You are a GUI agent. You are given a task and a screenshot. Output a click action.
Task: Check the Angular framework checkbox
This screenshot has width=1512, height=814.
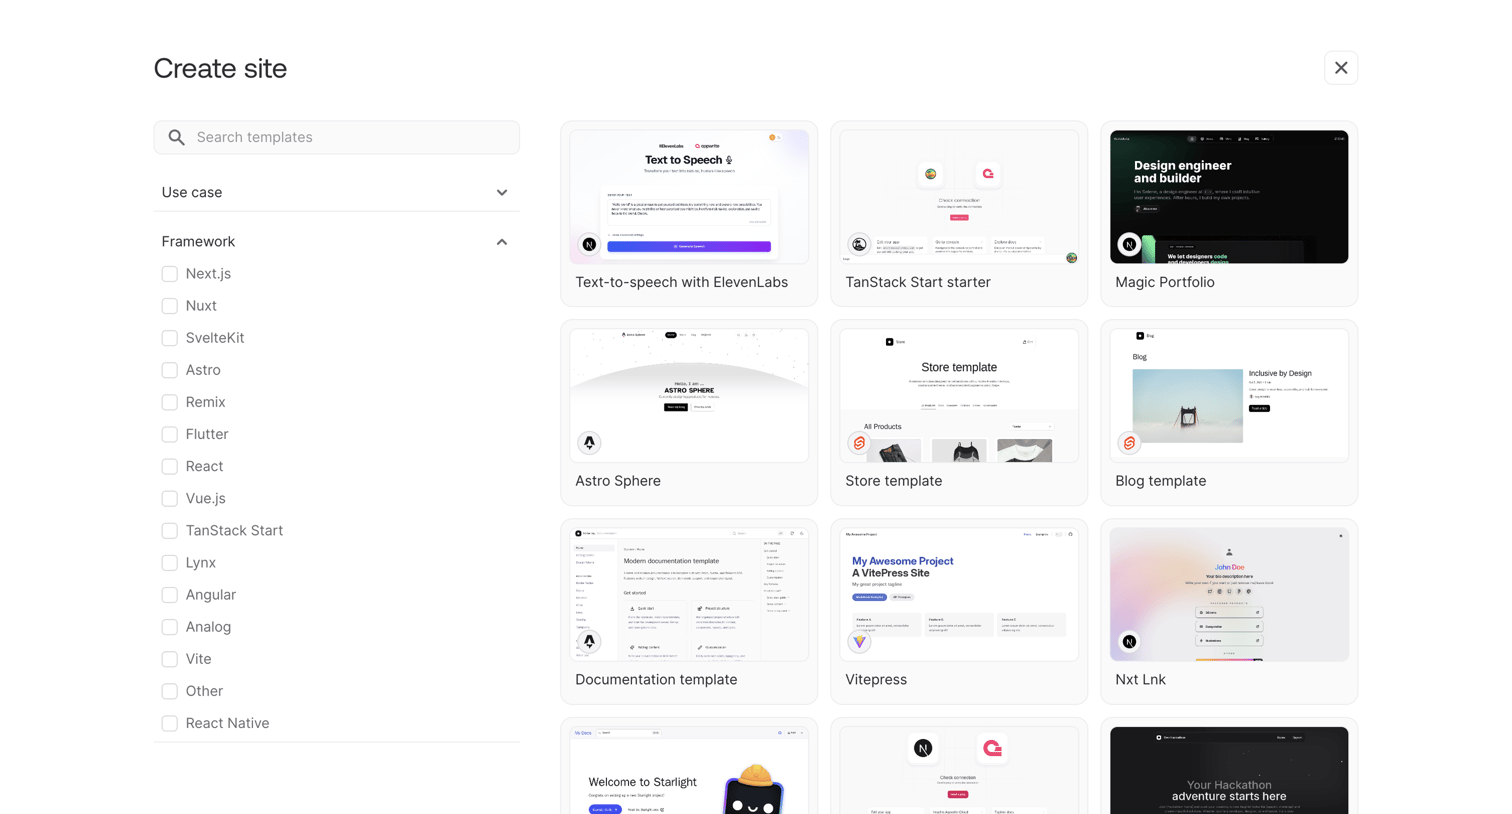pos(170,595)
